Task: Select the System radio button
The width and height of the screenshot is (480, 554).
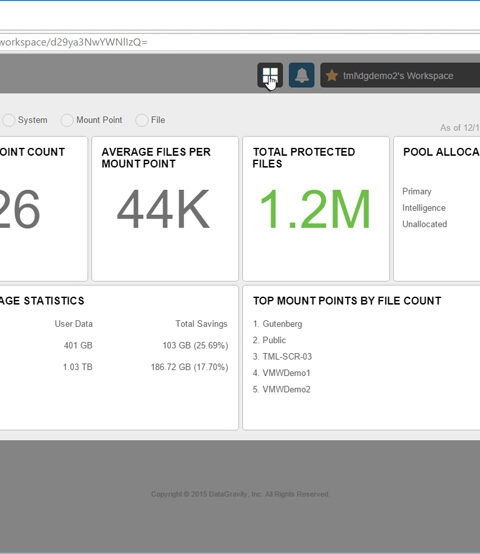Action: [x=9, y=120]
